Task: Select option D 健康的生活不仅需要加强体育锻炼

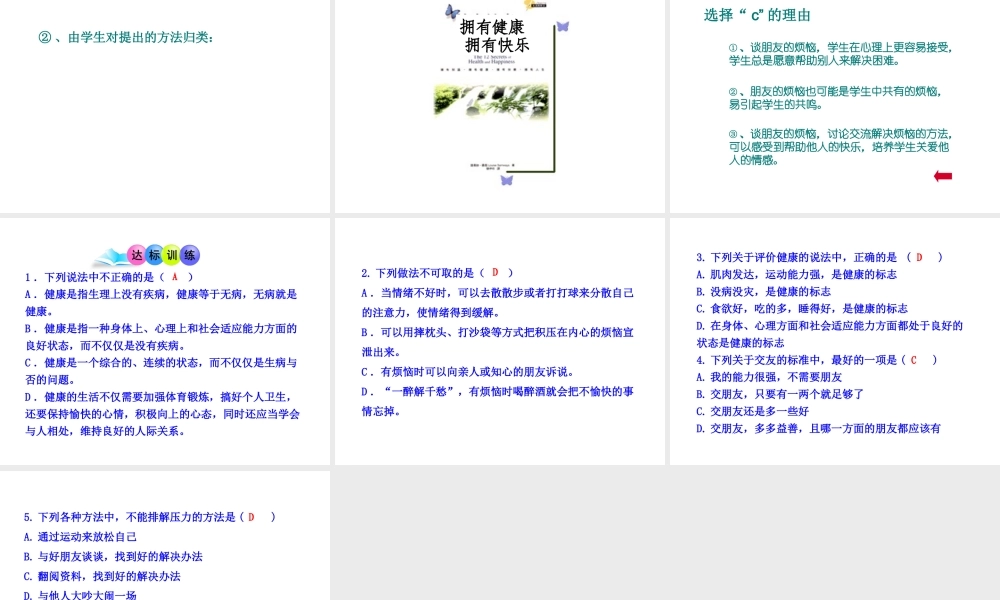Action: [163, 414]
